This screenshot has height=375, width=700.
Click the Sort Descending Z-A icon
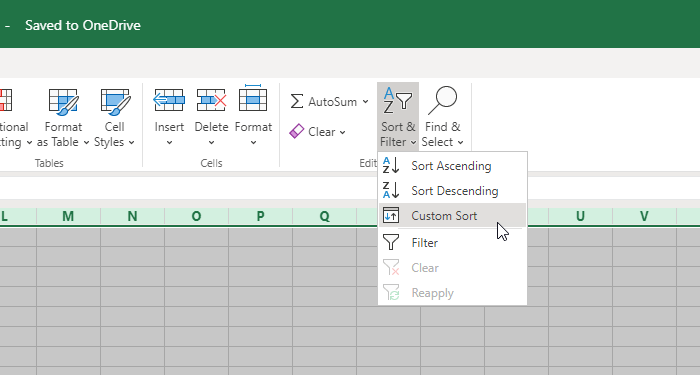point(391,191)
